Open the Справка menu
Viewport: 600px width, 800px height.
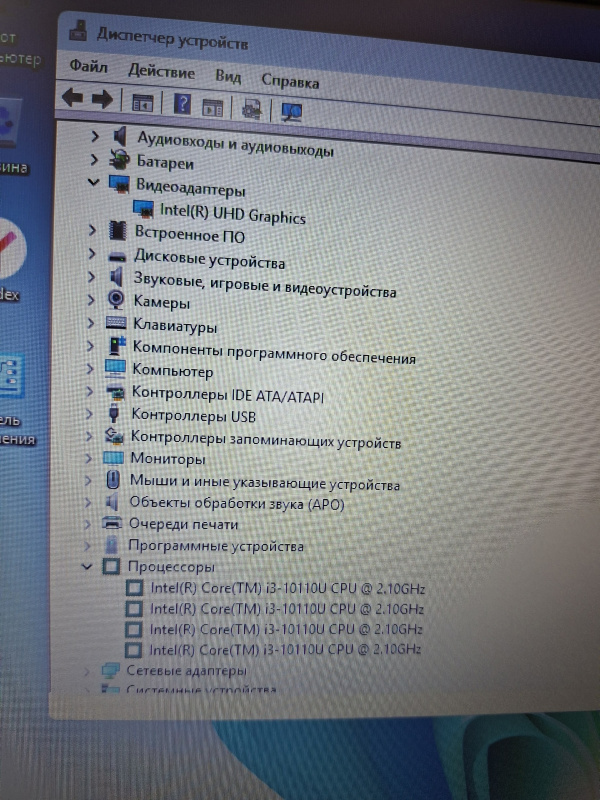coord(290,81)
